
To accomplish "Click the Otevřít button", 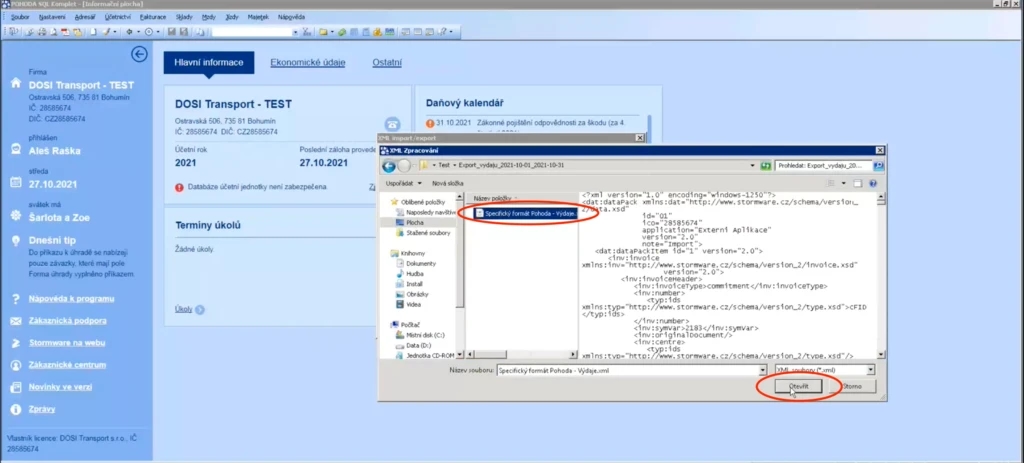I will point(798,387).
